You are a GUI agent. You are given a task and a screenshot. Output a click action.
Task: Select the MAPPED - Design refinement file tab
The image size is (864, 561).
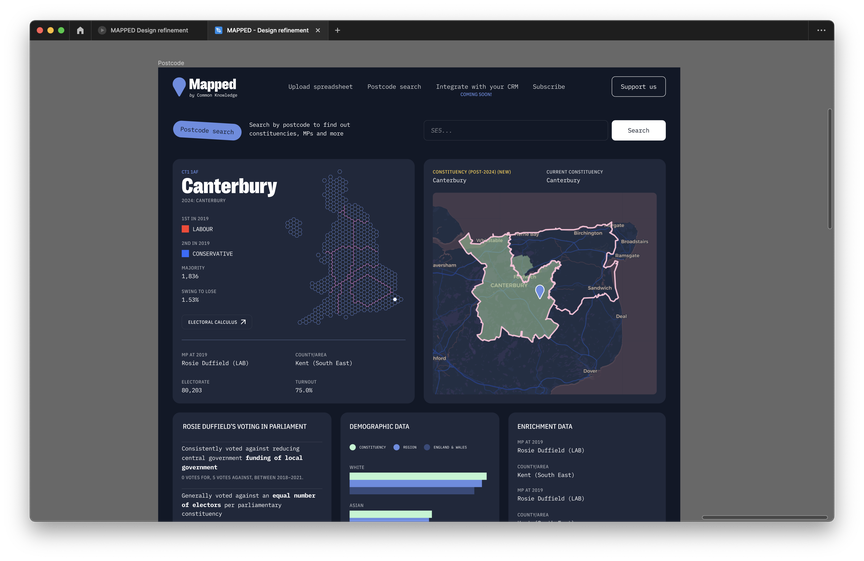(x=268, y=30)
